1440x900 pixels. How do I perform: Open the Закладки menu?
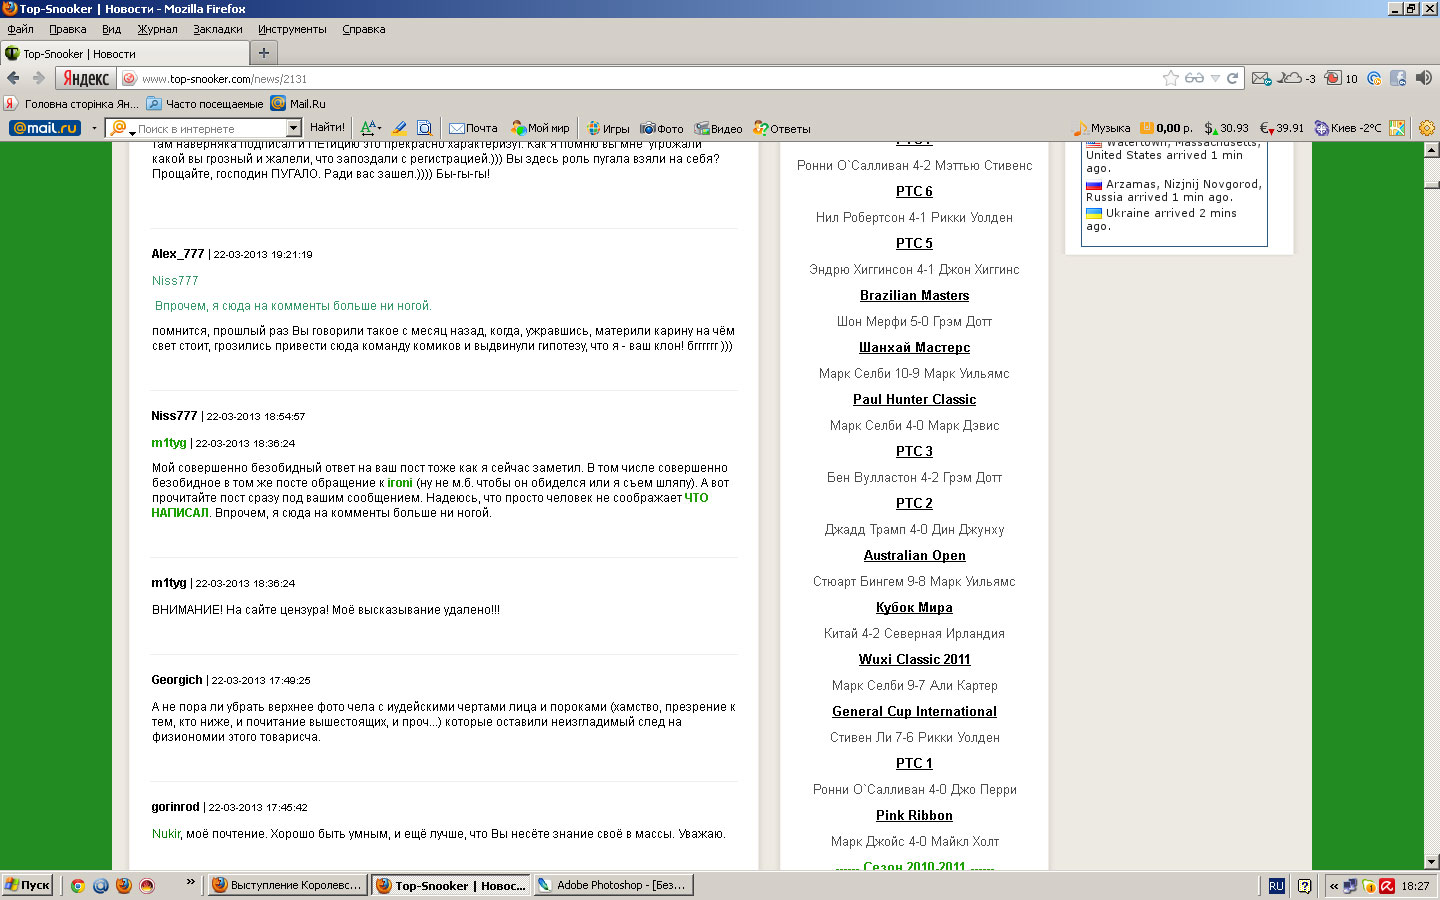(218, 29)
